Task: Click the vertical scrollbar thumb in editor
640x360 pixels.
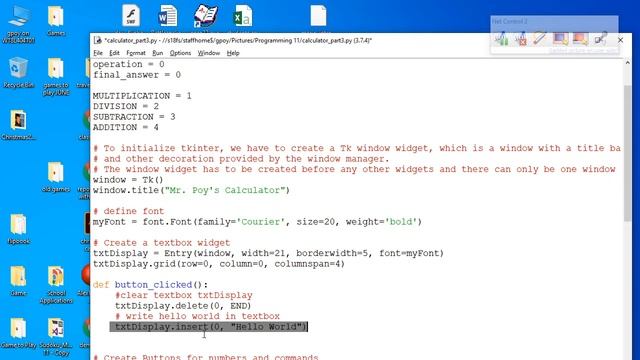Action: 627,153
